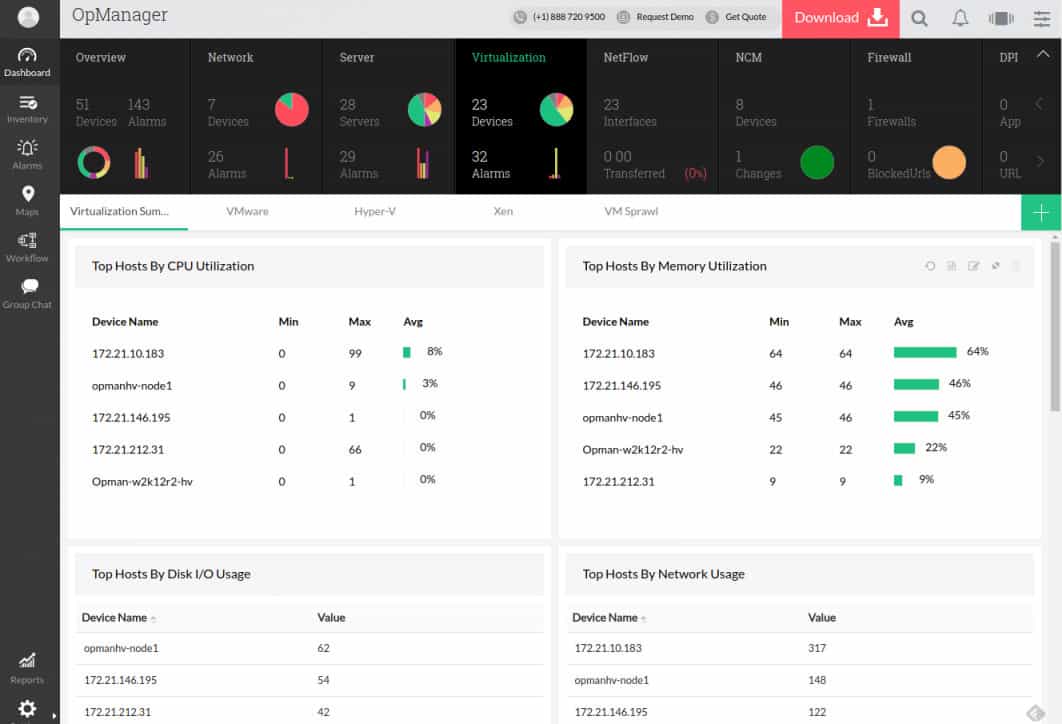Click the Top Hosts By Network Usage title

click(664, 574)
